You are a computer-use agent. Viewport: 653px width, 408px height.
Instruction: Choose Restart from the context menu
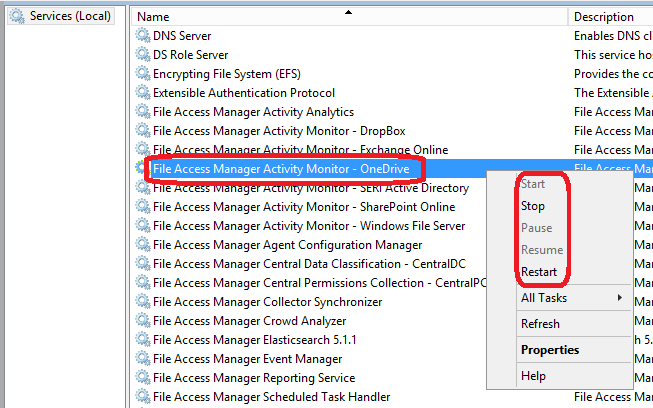[x=539, y=272]
